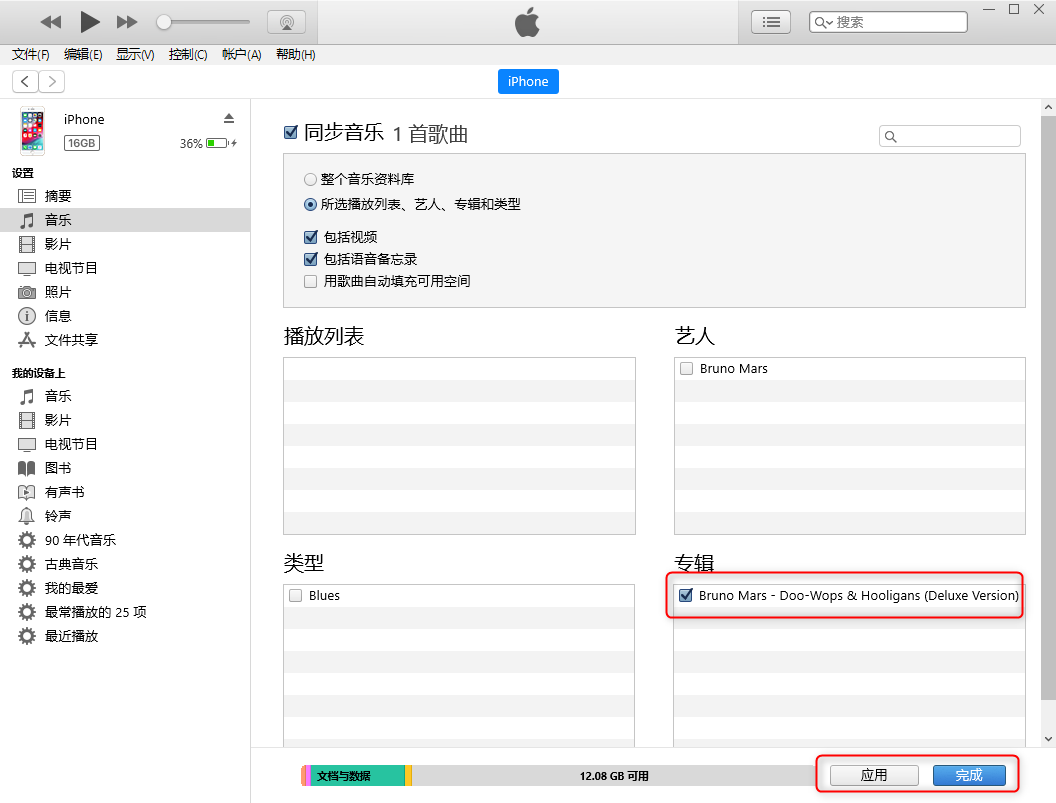Uncheck Doo-Wops & Hooligans album checkbox

point(686,596)
